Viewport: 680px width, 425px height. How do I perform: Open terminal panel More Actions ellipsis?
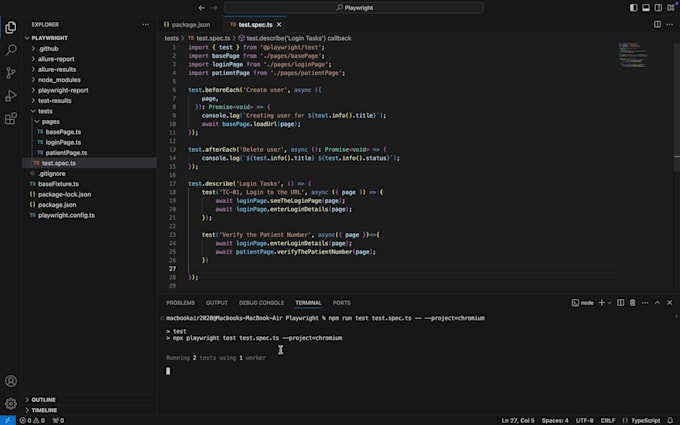(x=645, y=303)
